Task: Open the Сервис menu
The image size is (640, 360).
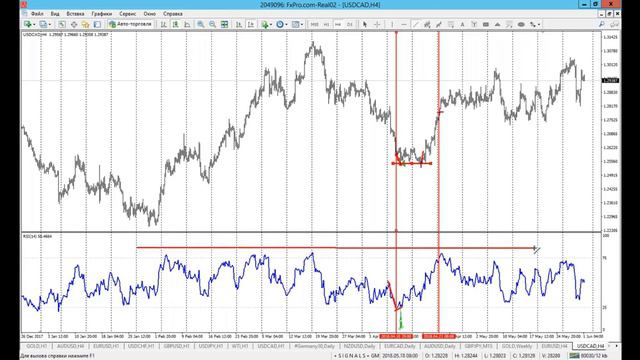Action: tap(128, 14)
